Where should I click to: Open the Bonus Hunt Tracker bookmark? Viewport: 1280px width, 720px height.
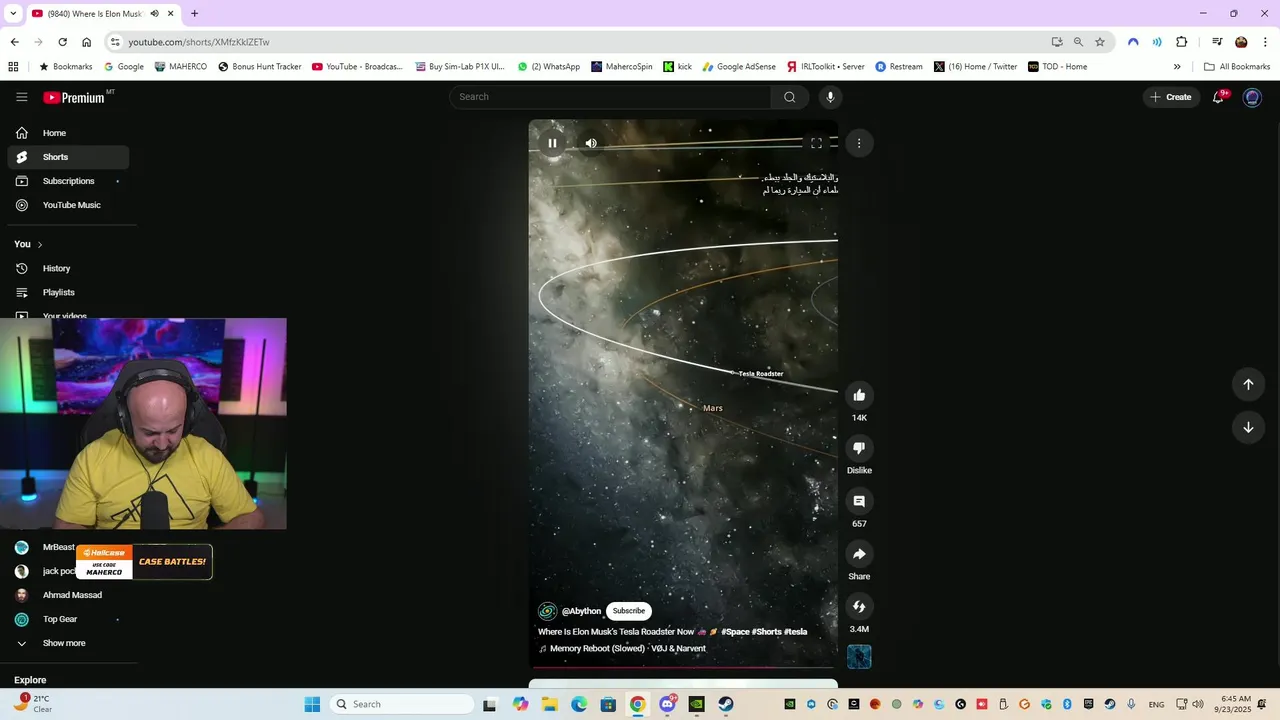(x=259, y=67)
